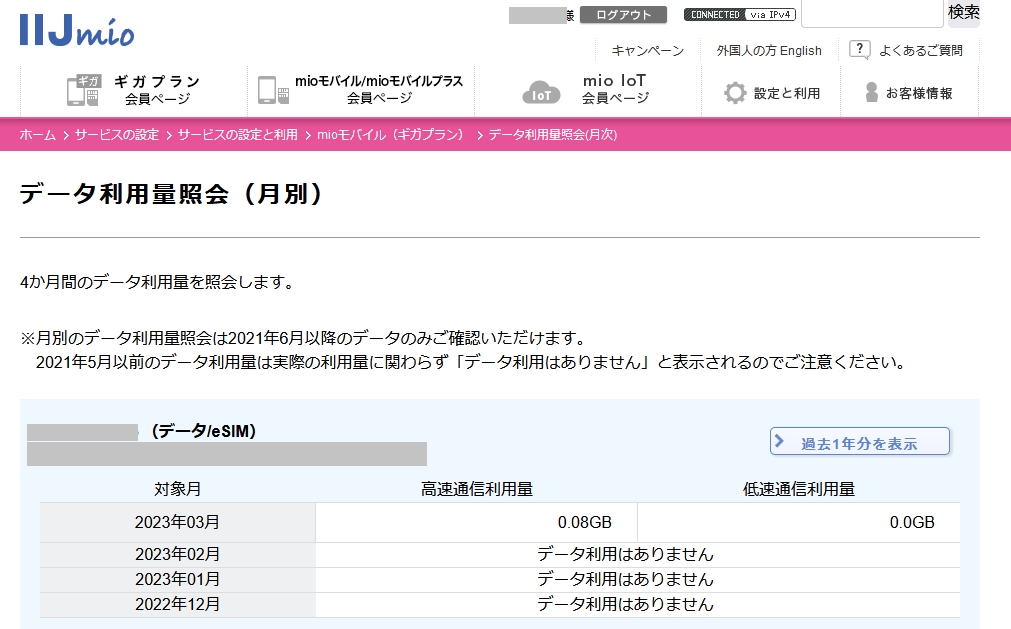Viewport: 1011px width, 629px height.
Task: Click the 2022年12月 row cell
Action: [x=177, y=605]
